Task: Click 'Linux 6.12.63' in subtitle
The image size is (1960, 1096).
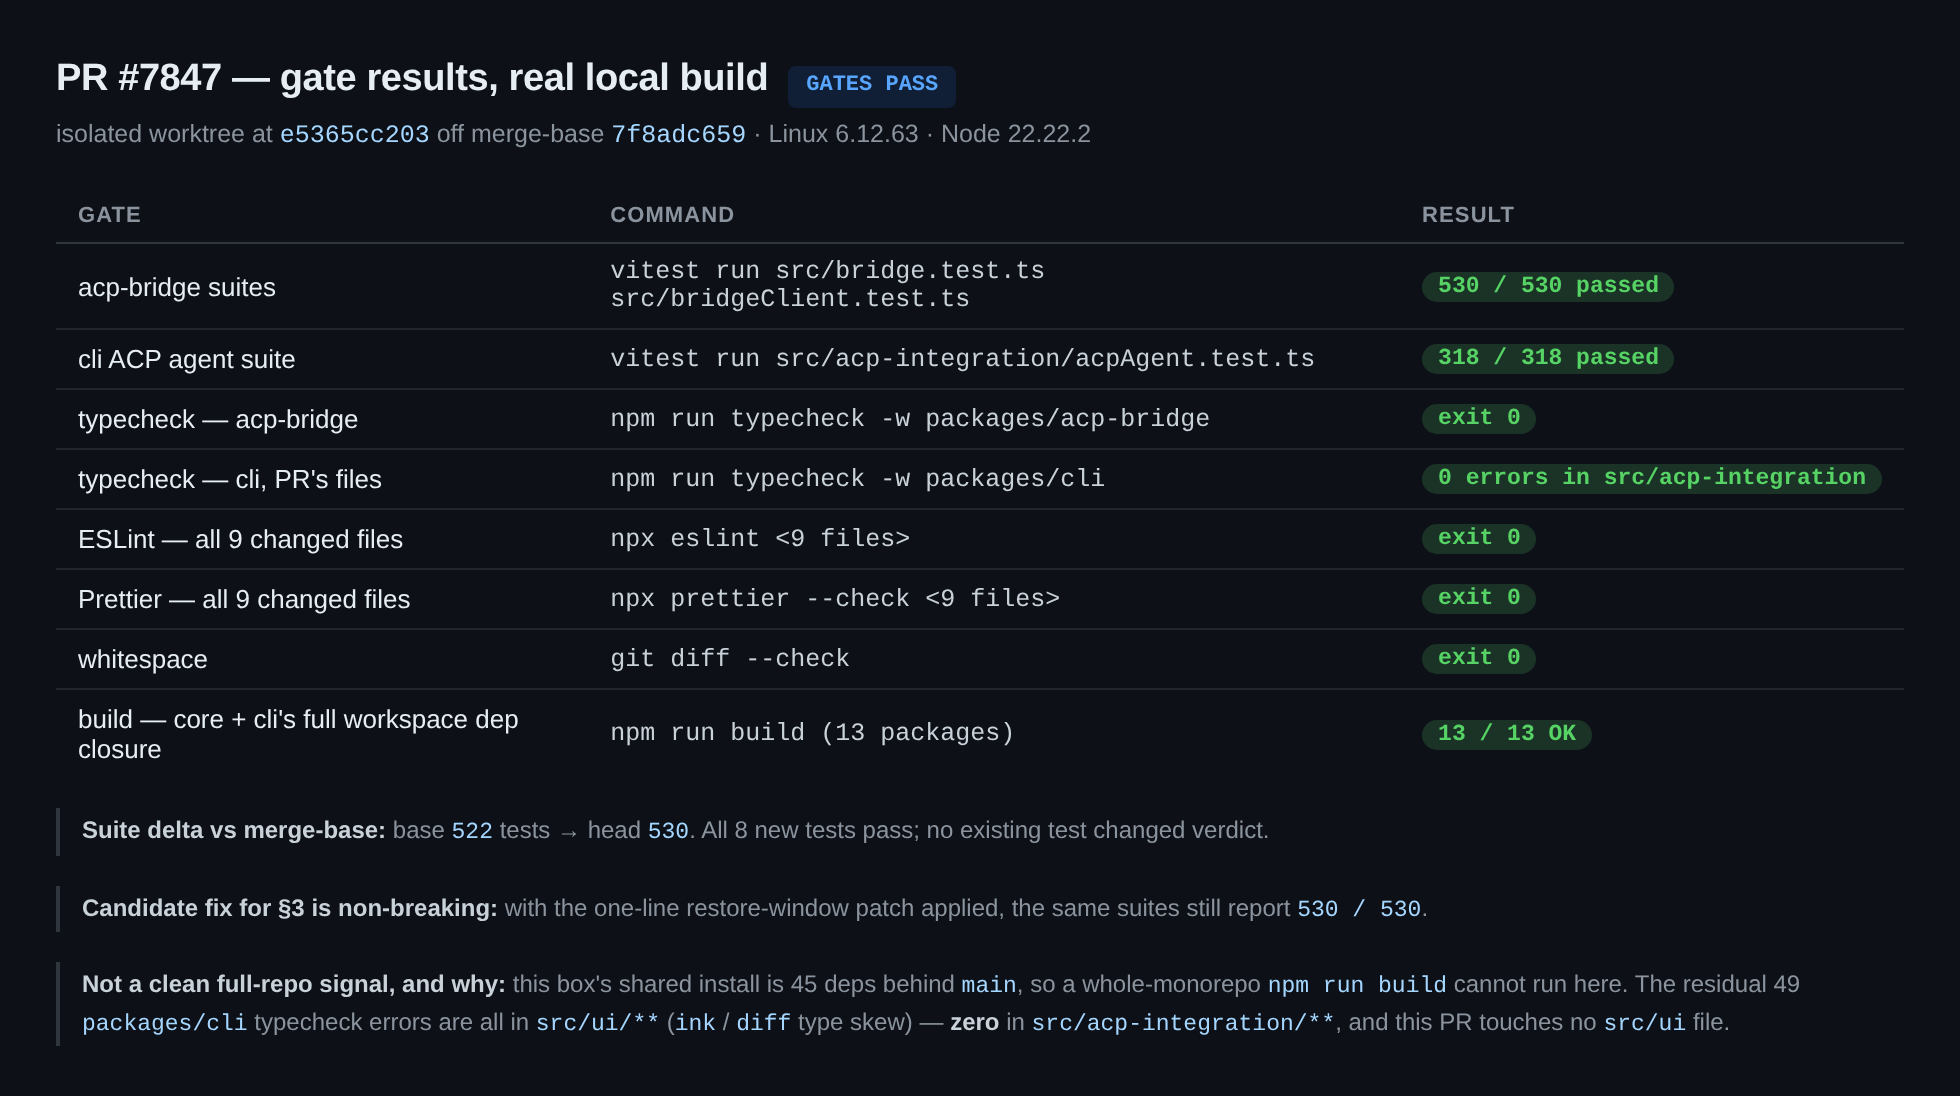Action: [x=843, y=134]
